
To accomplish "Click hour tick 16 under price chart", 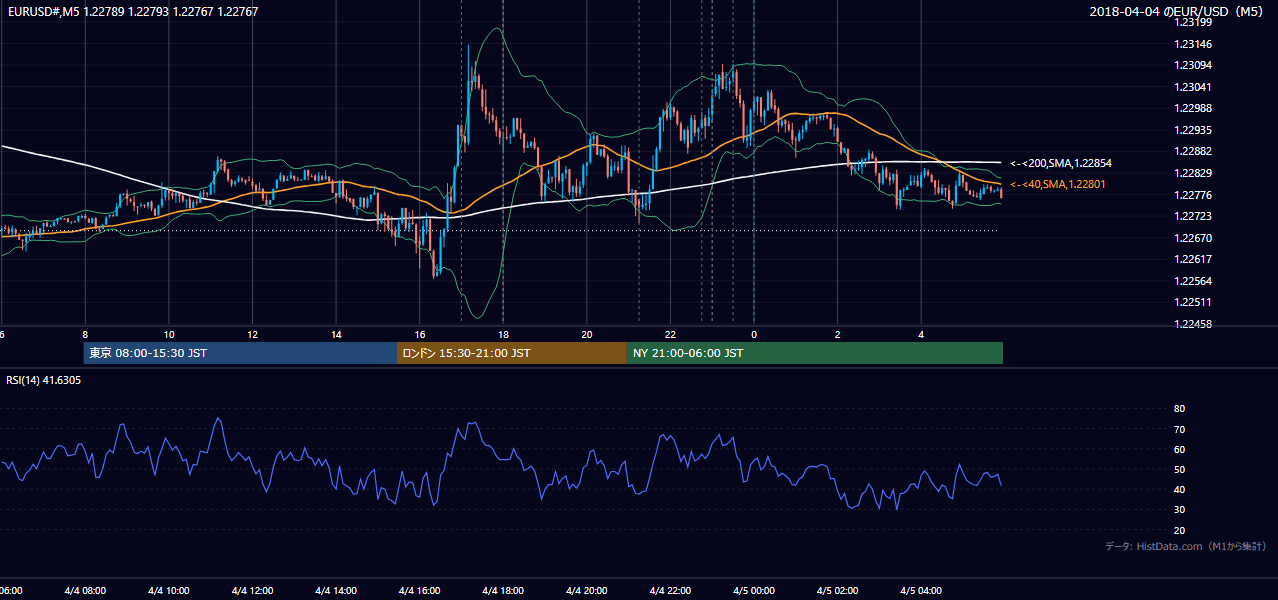I will (420, 335).
